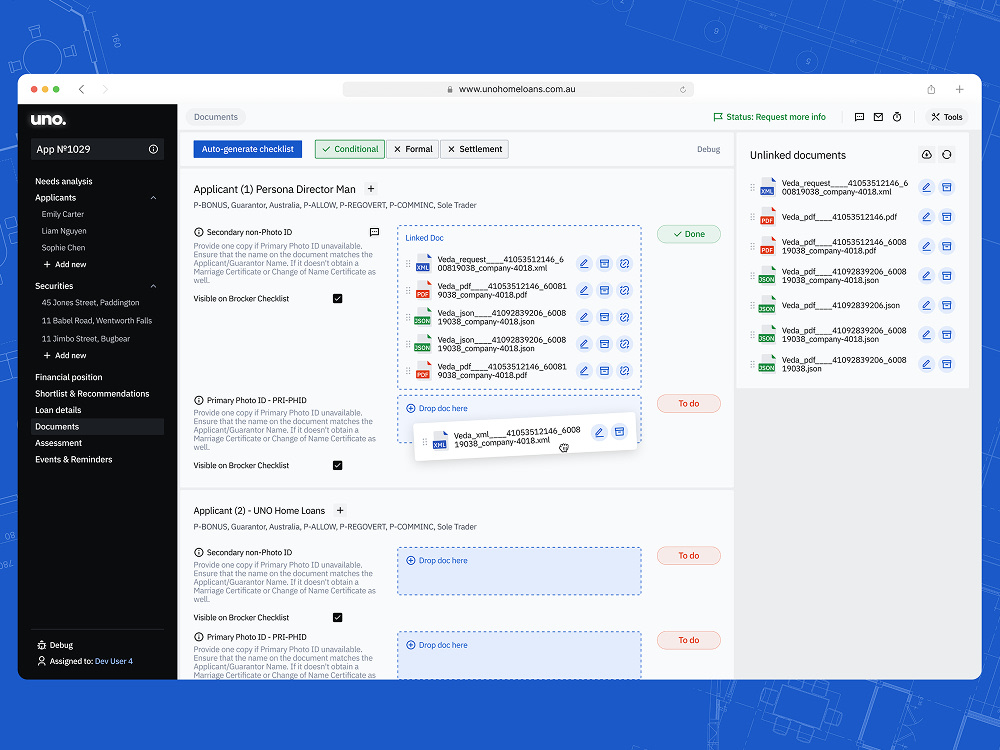1000x750 pixels.
Task: Open the mail envelope icon in top bar
Action: click(878, 117)
